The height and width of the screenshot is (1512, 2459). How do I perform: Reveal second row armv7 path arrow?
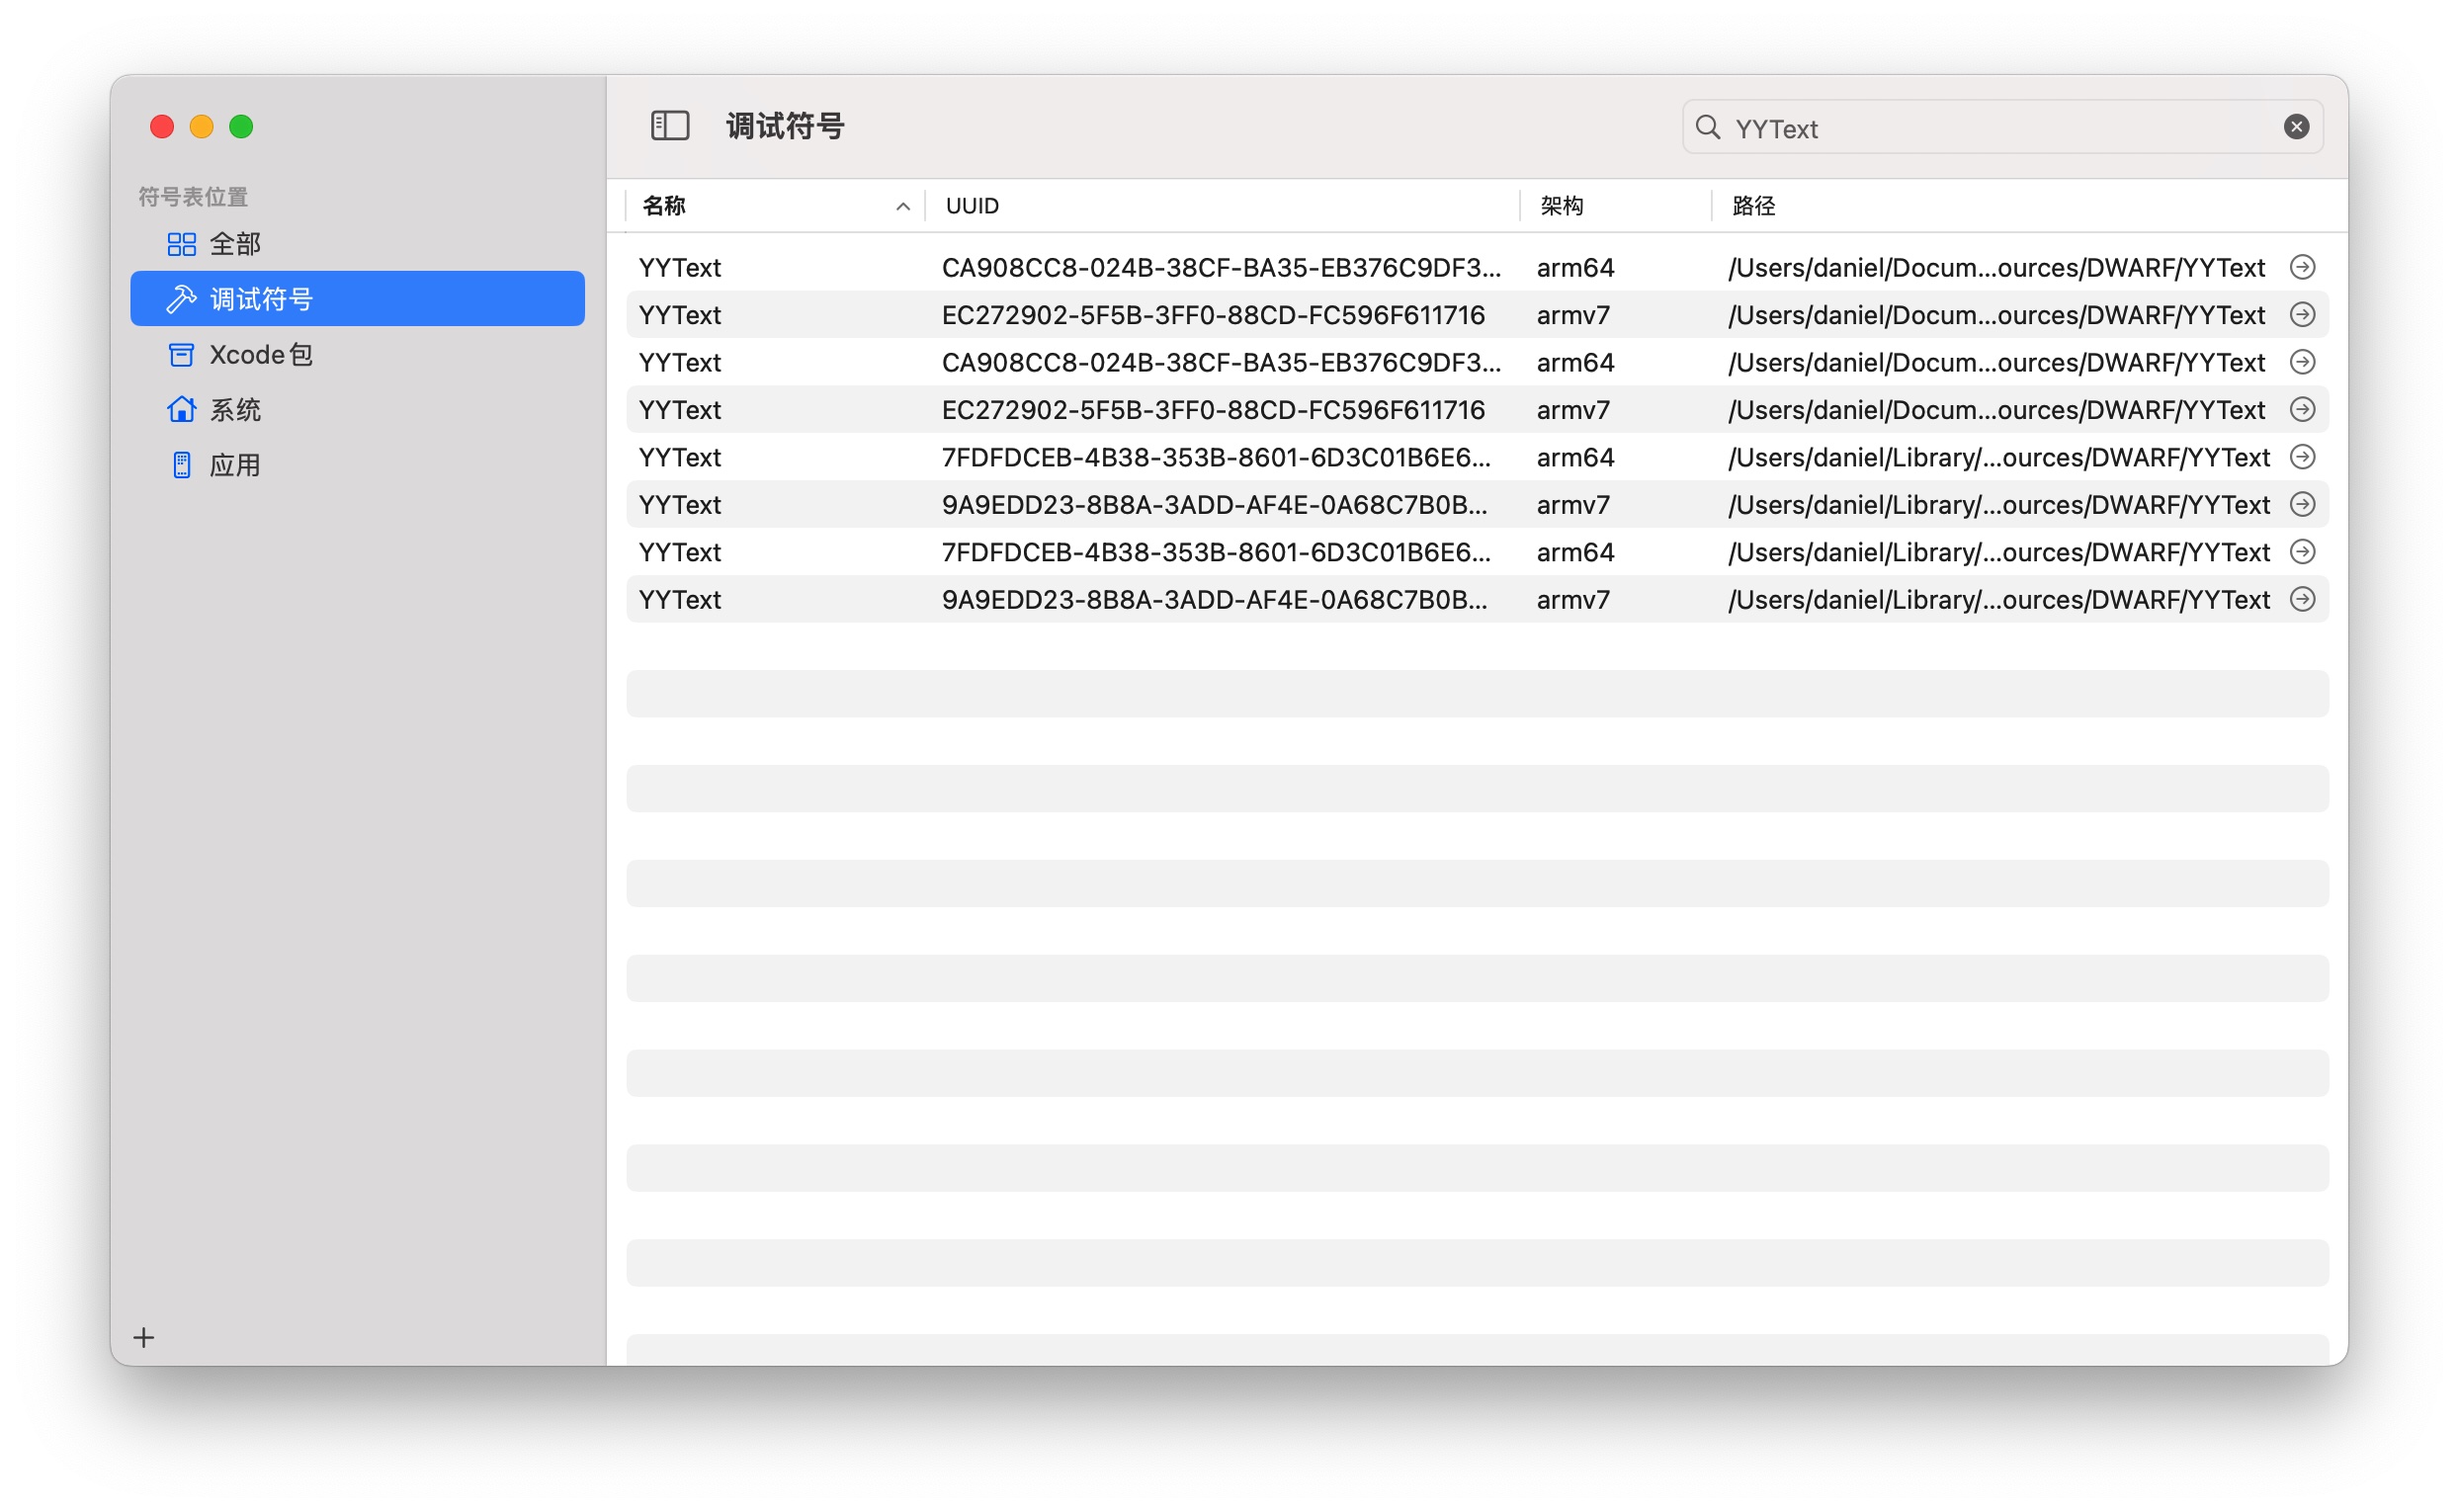(2301, 315)
